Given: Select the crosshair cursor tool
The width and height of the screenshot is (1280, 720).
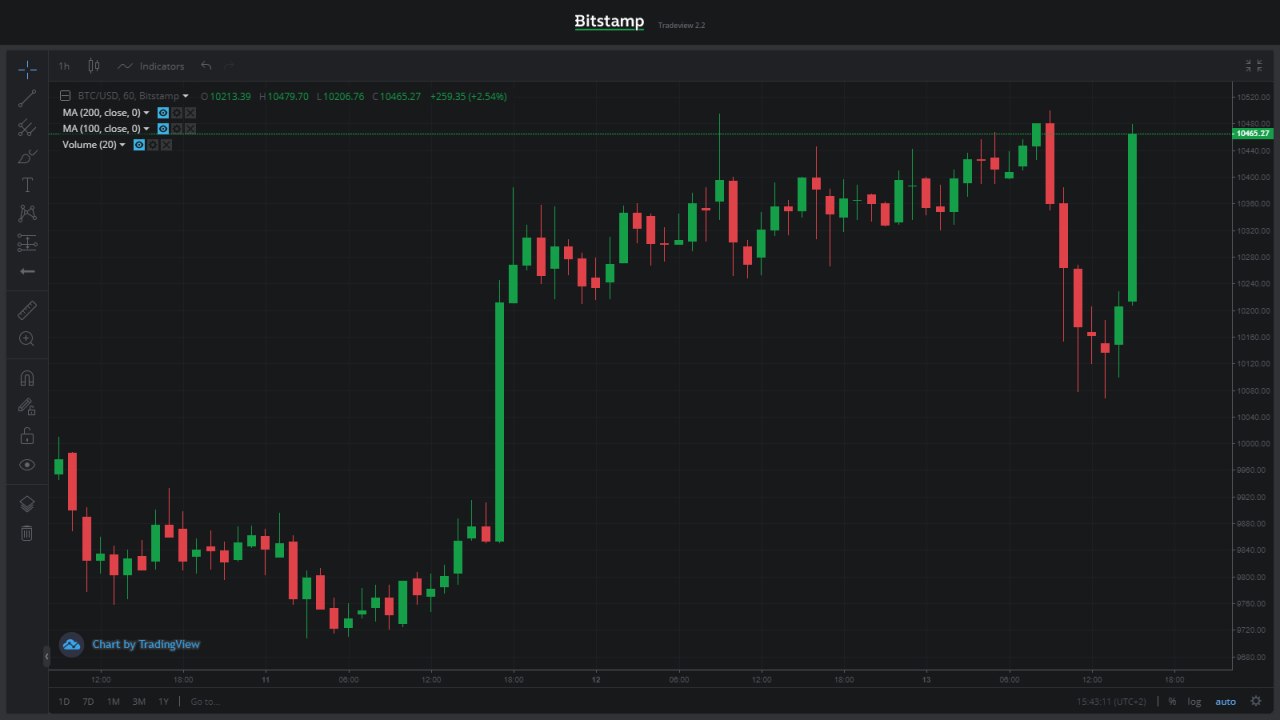Looking at the screenshot, I should tap(27, 69).
